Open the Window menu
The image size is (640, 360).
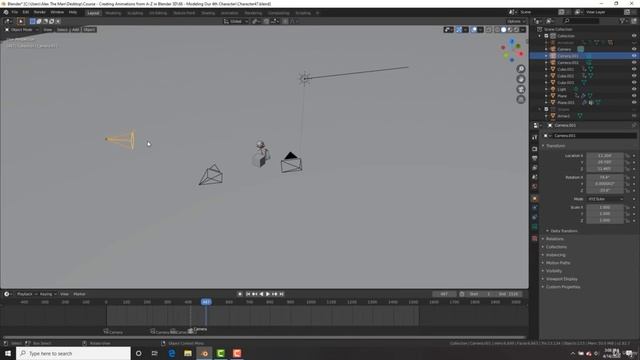[x=57, y=12]
